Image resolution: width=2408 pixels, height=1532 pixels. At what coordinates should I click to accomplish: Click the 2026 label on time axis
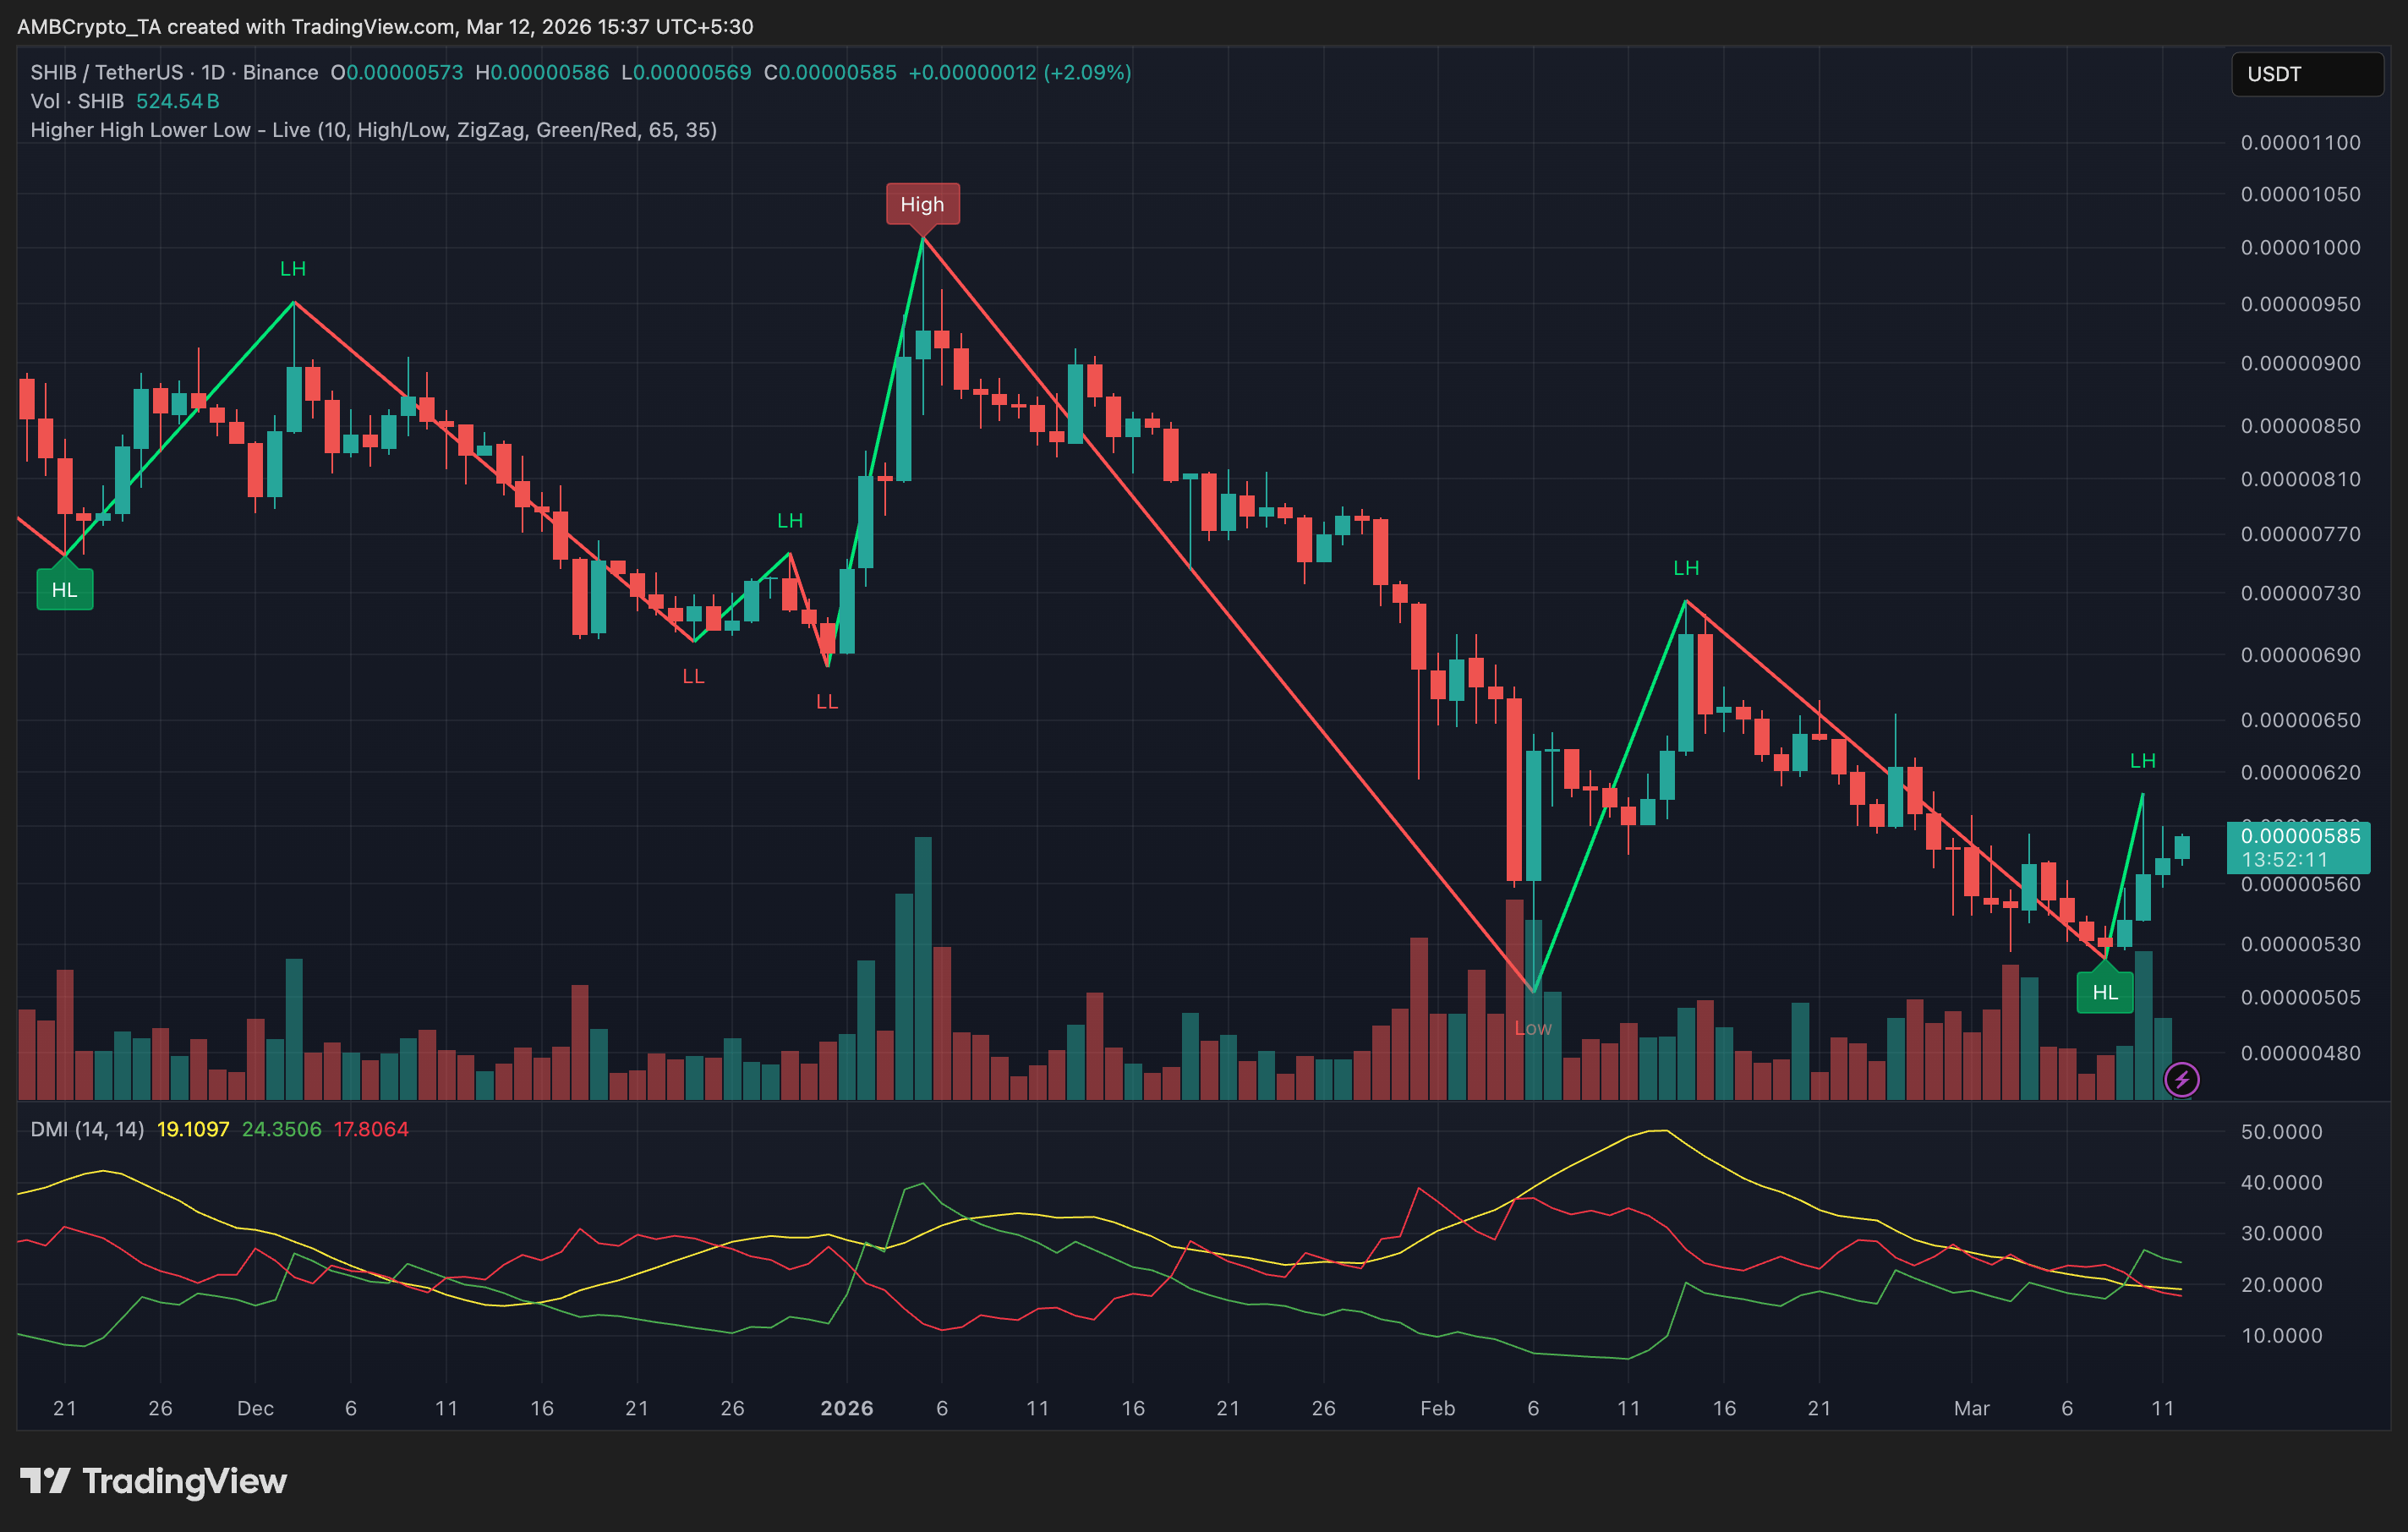coord(846,1408)
